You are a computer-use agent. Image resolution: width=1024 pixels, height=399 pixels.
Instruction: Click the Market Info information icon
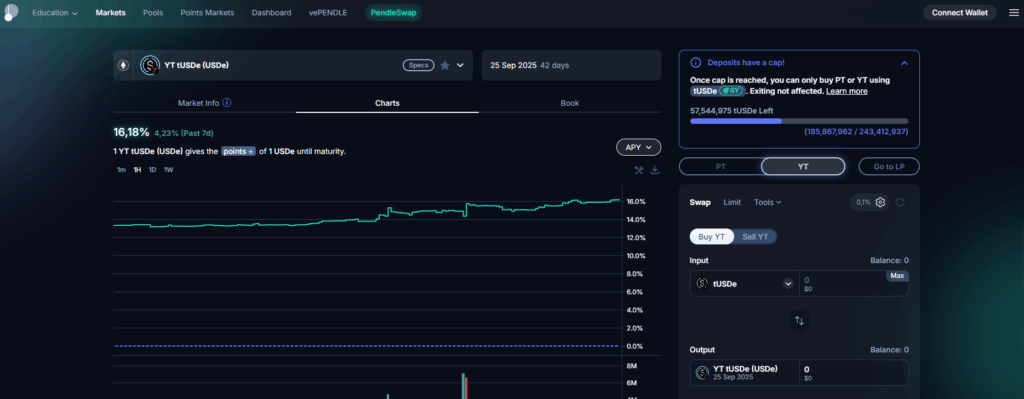227,103
